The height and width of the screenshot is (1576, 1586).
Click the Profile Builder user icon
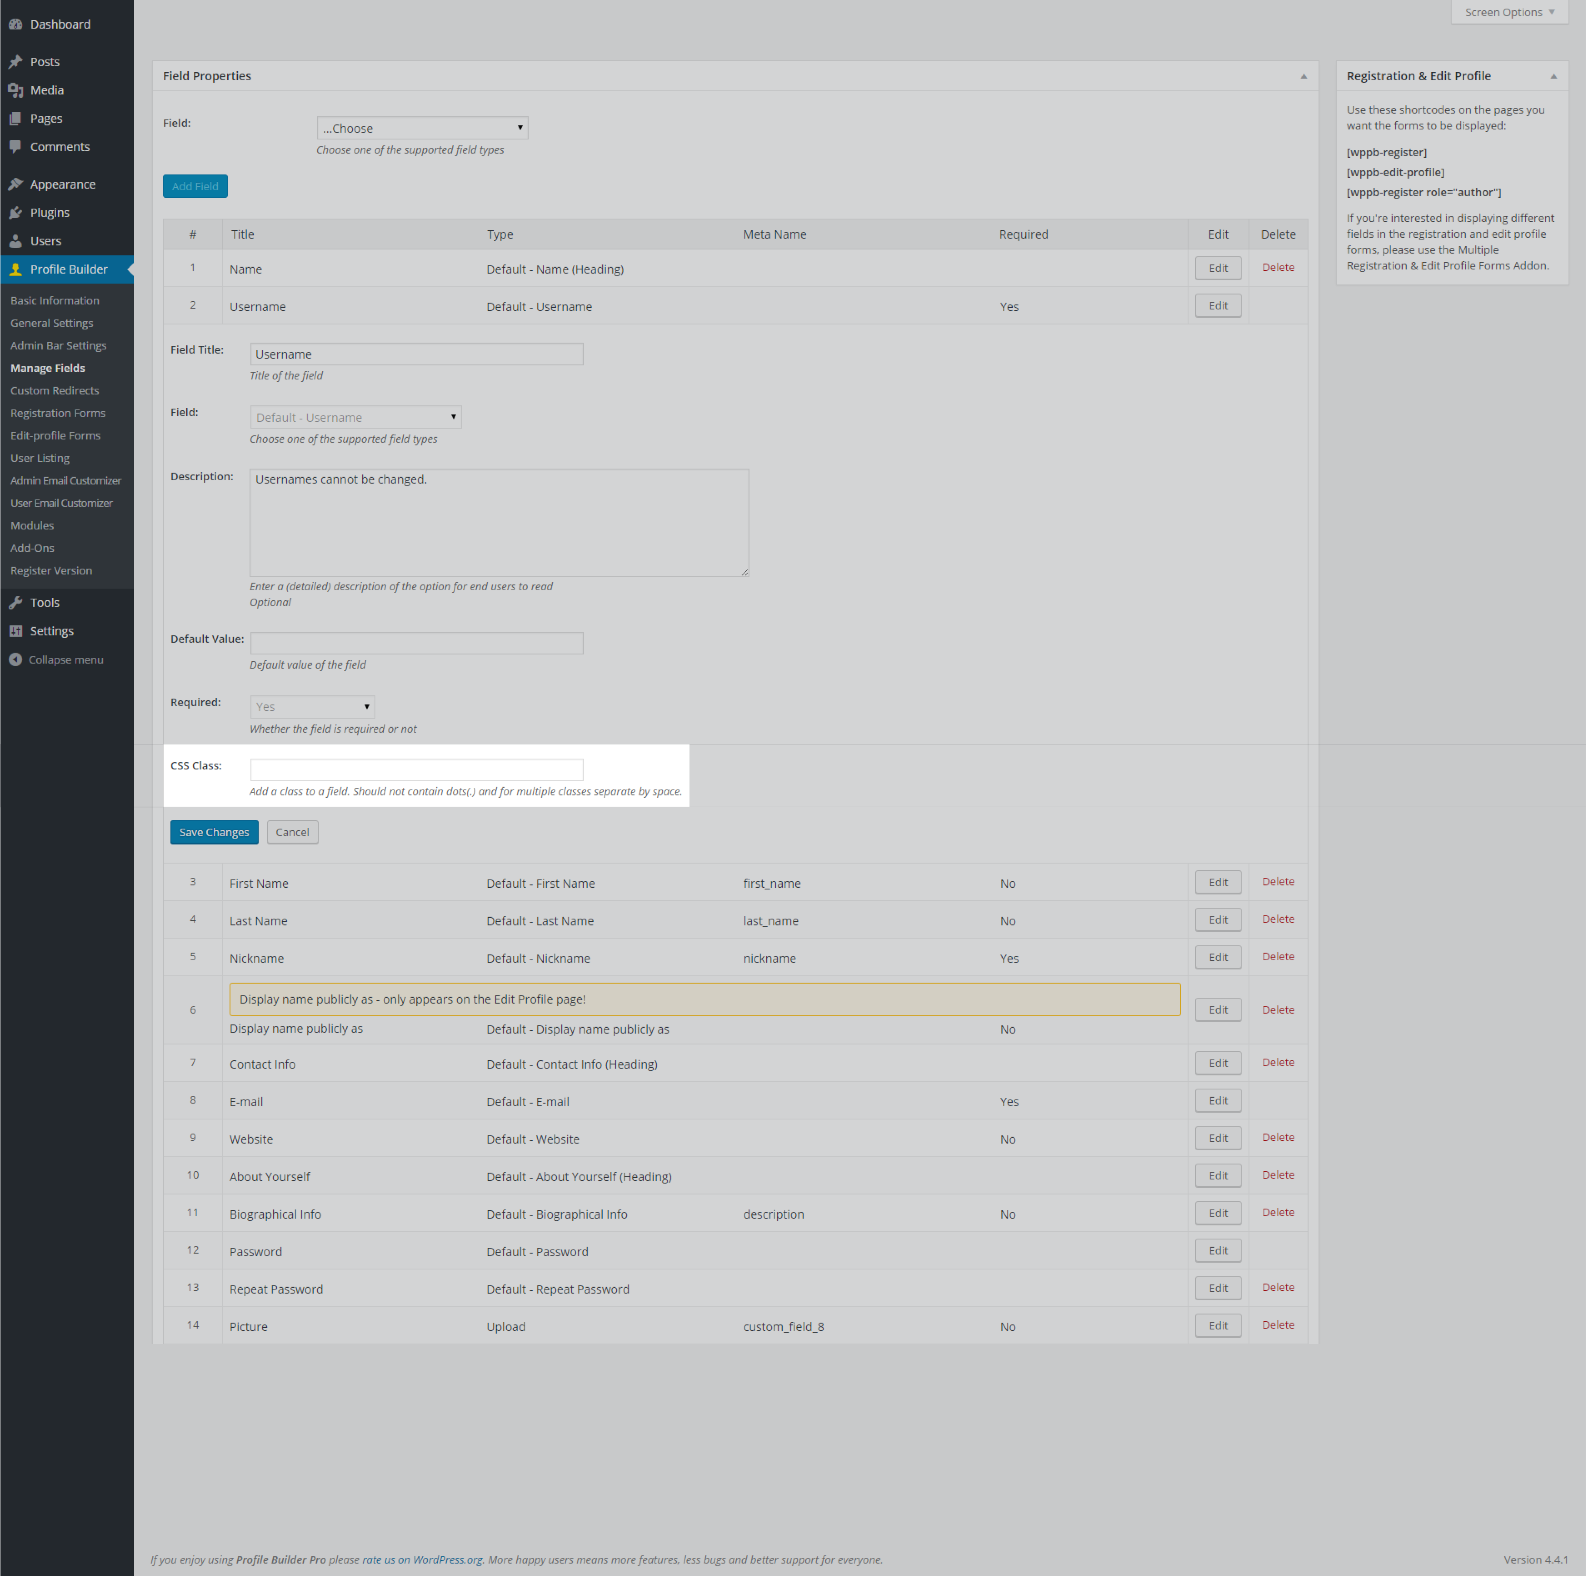pos(16,269)
